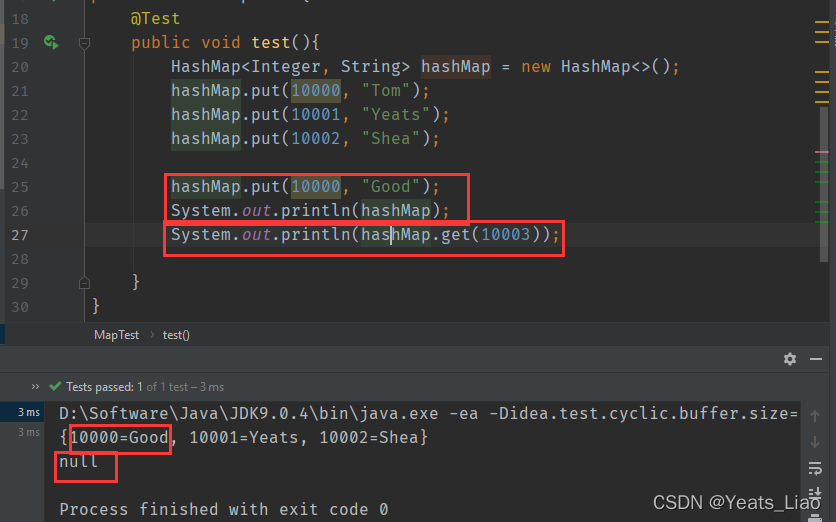Image resolution: width=836 pixels, height=522 pixels.
Task: Click the first 3 ms test duration
Action: [x=27, y=412]
